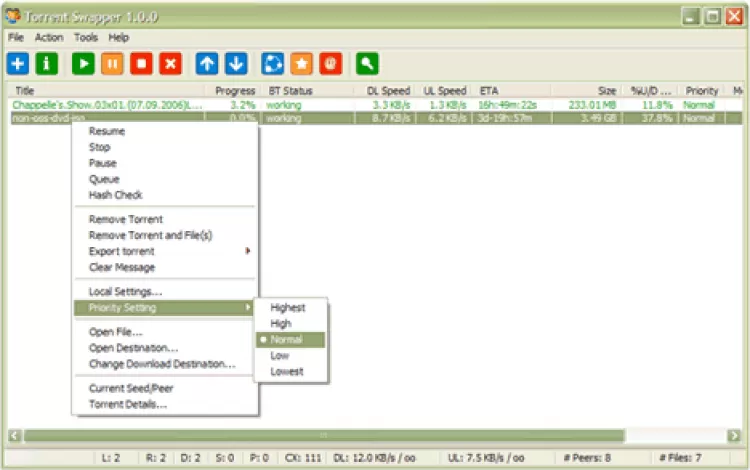The height and width of the screenshot is (470, 750).
Task: Click the # Files: 7 status entry
Action: (x=680, y=458)
